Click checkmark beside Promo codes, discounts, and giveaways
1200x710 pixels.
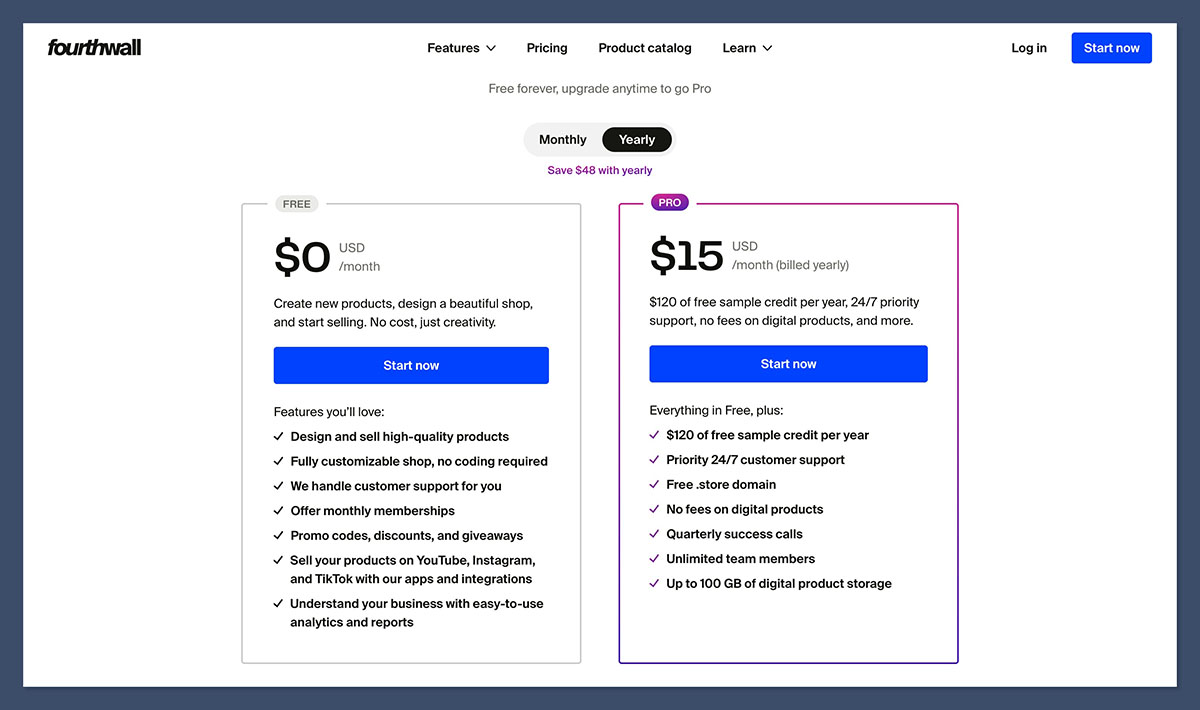pos(279,535)
